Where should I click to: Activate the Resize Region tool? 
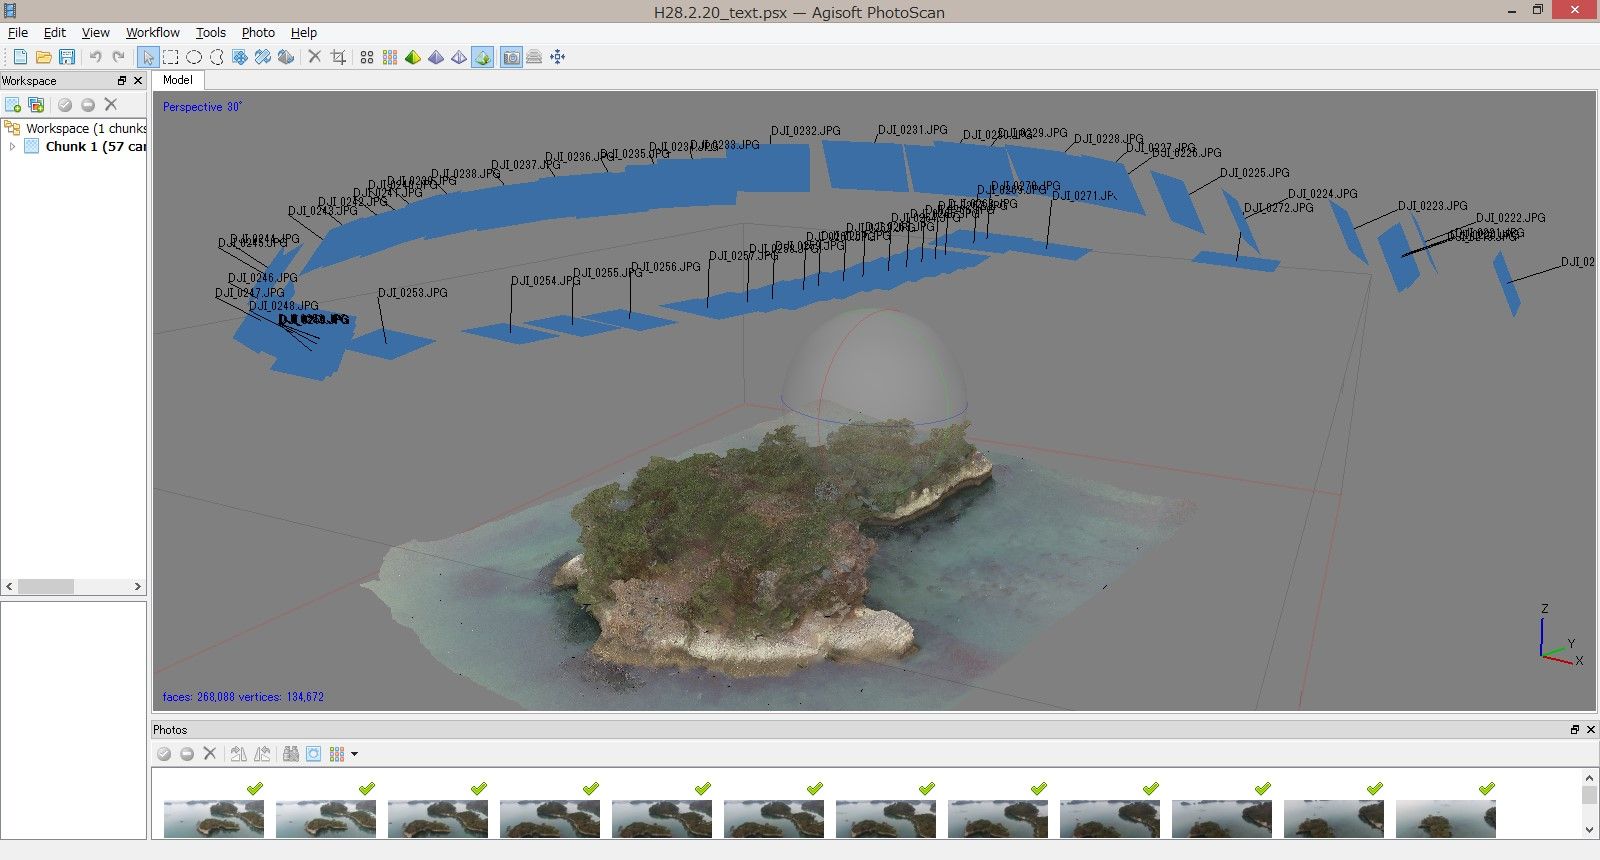point(263,57)
